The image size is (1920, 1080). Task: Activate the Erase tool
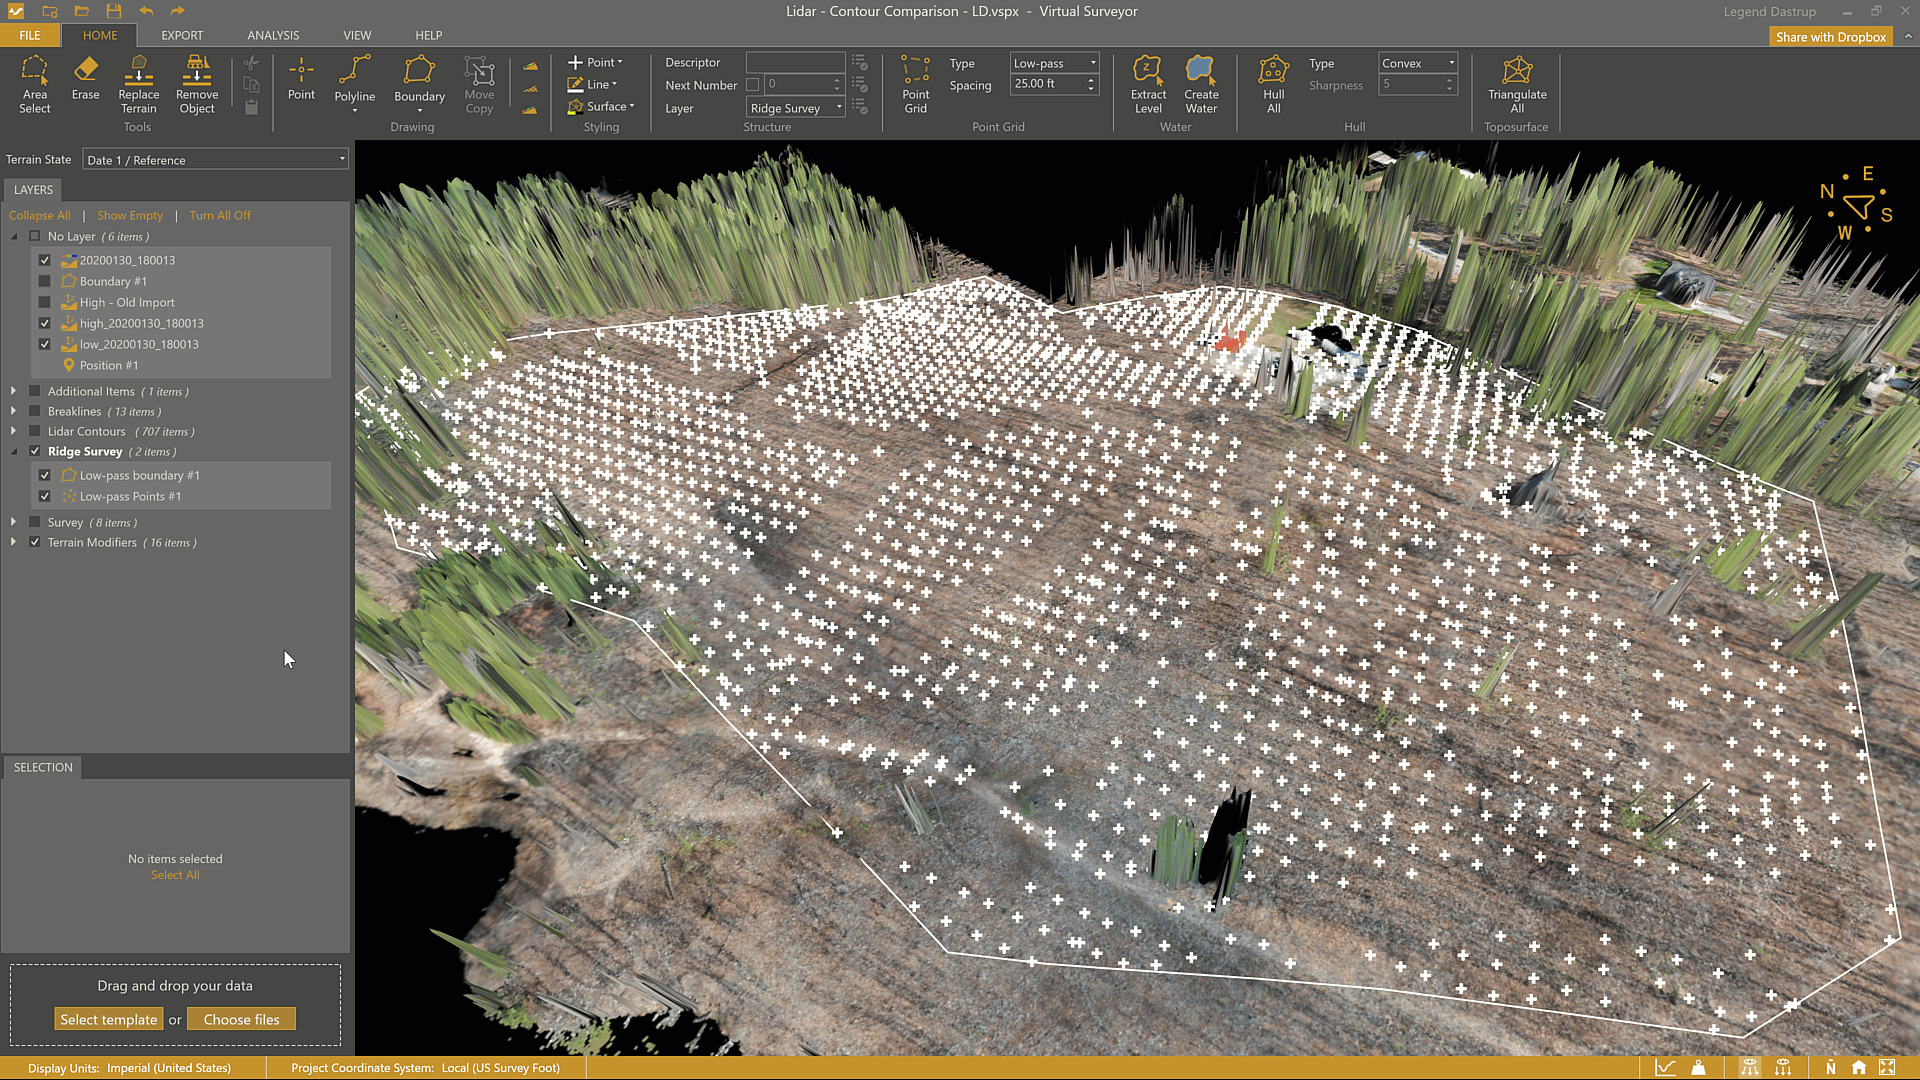click(85, 78)
